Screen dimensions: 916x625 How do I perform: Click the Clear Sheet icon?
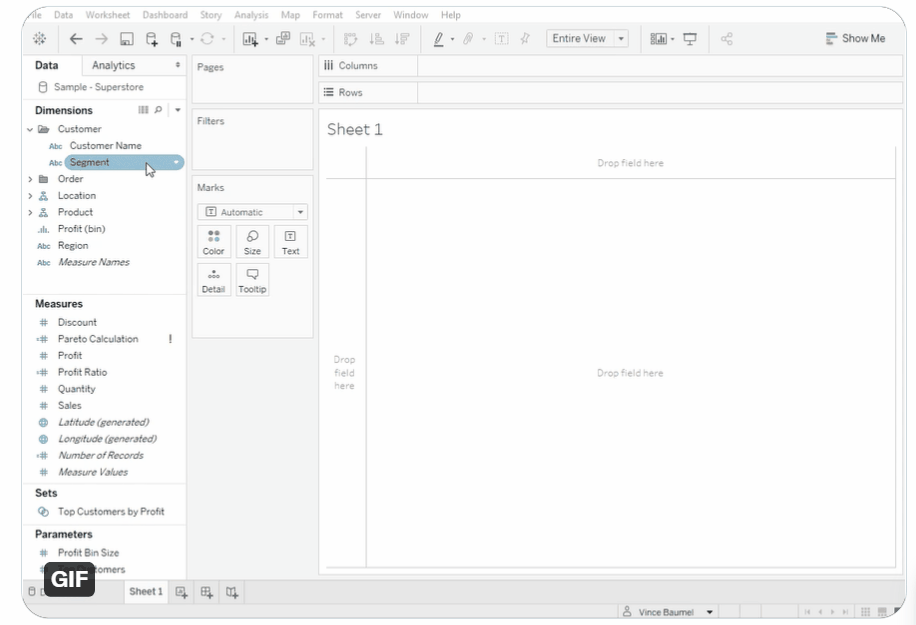307,39
